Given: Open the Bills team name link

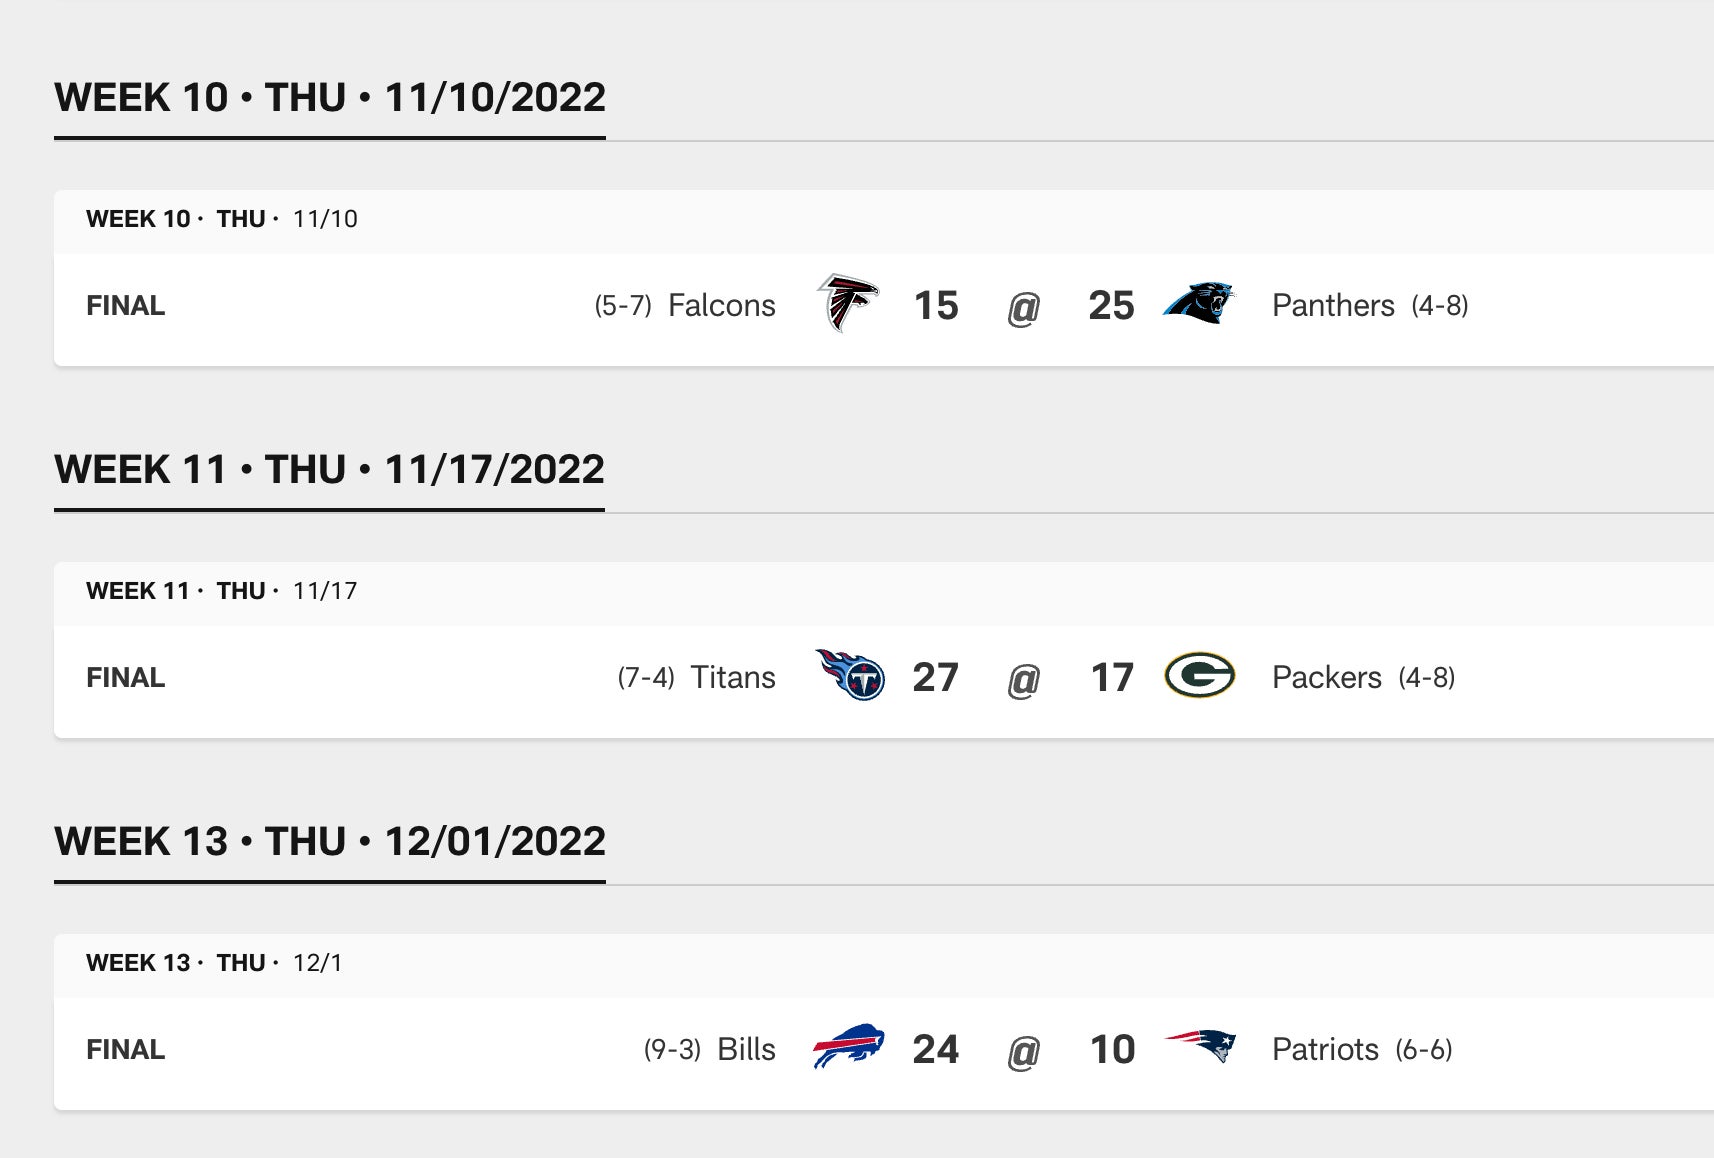Looking at the screenshot, I should (x=746, y=1049).
